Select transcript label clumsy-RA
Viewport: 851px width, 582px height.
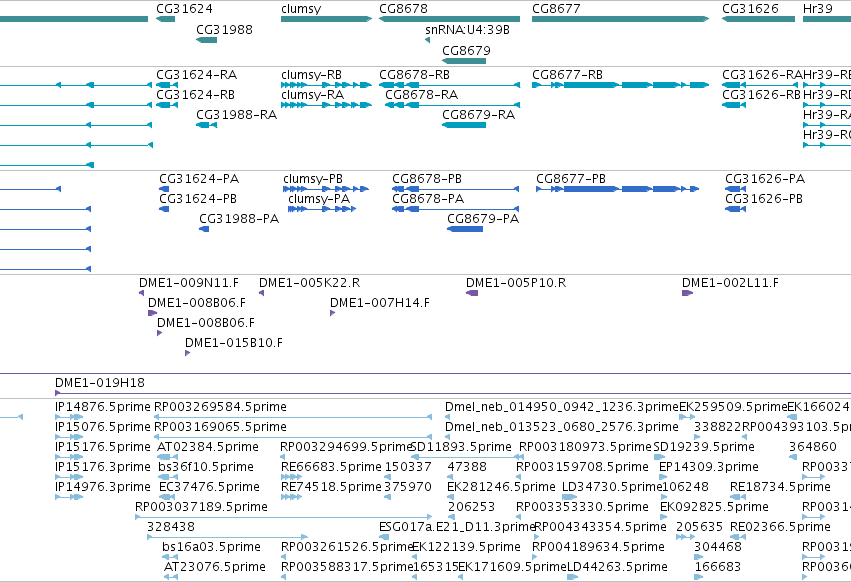coord(313,95)
